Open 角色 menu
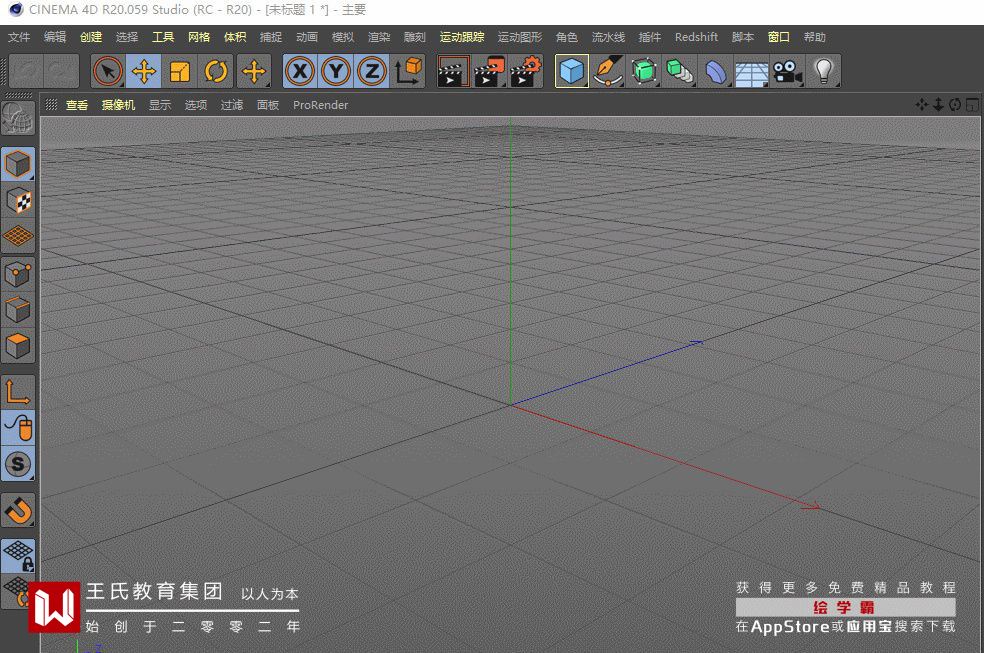Screen dimensions: 984x653 567,37
